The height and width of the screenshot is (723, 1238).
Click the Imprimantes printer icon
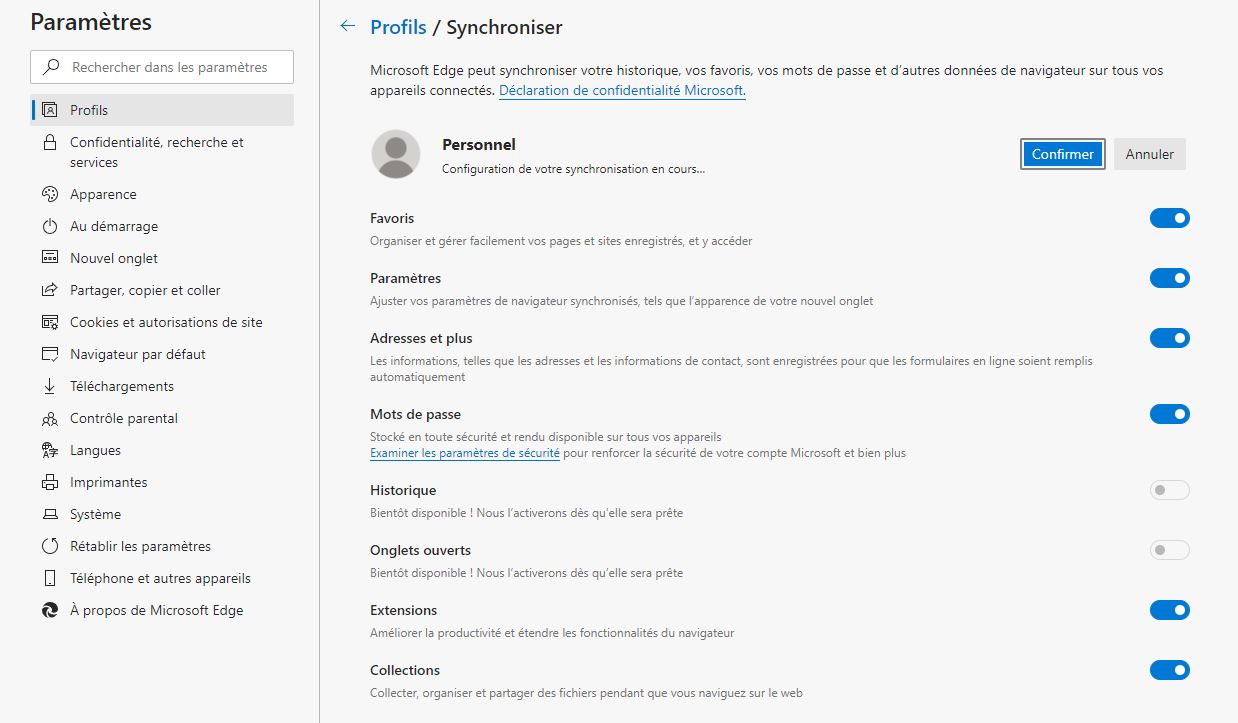click(x=50, y=482)
